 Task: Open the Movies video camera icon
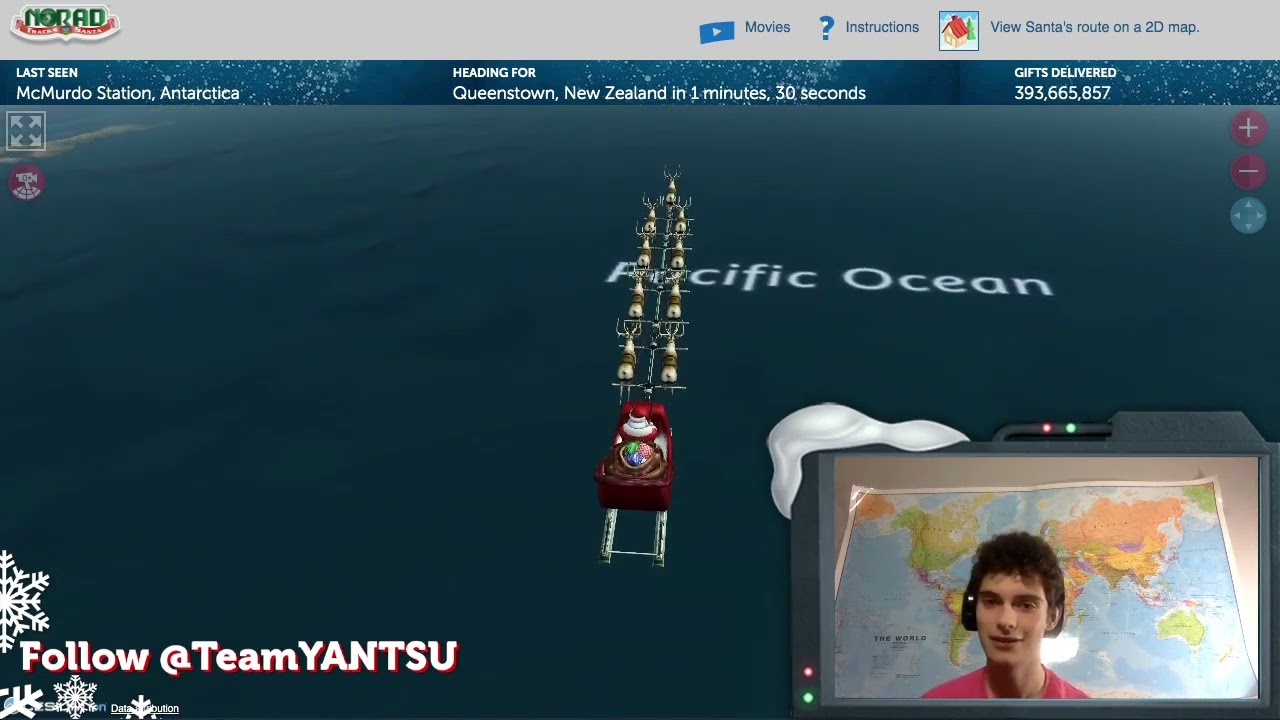click(716, 32)
